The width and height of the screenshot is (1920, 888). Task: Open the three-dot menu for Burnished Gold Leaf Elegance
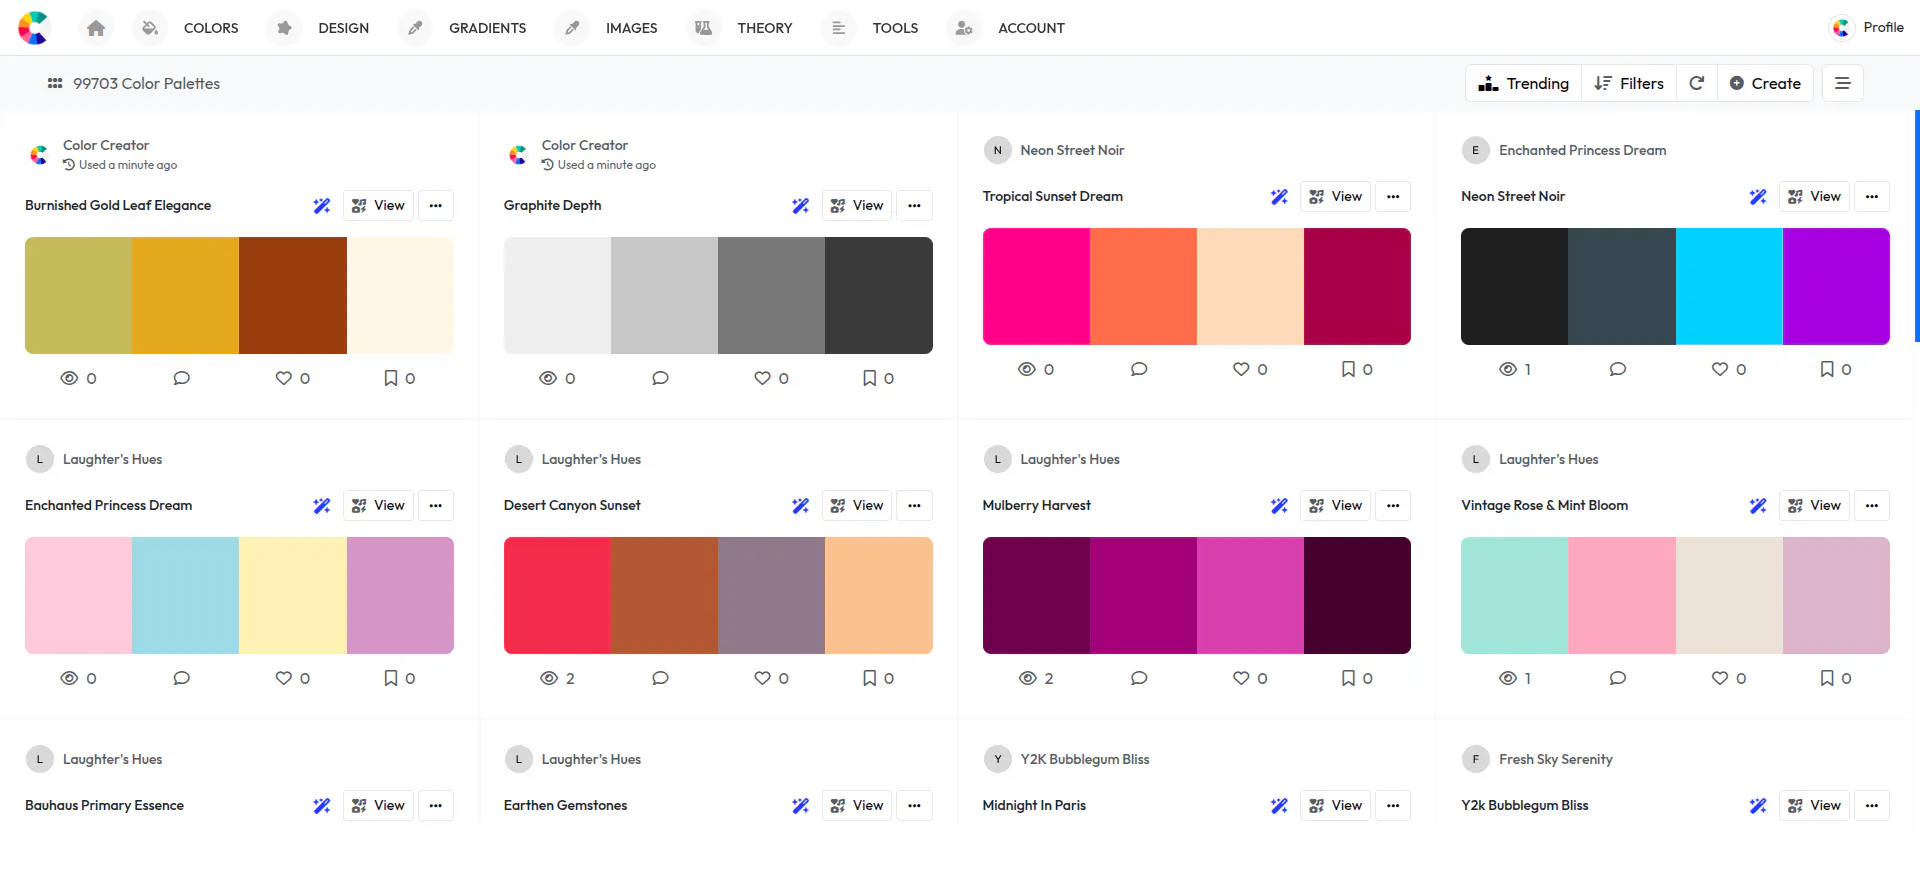coord(436,206)
